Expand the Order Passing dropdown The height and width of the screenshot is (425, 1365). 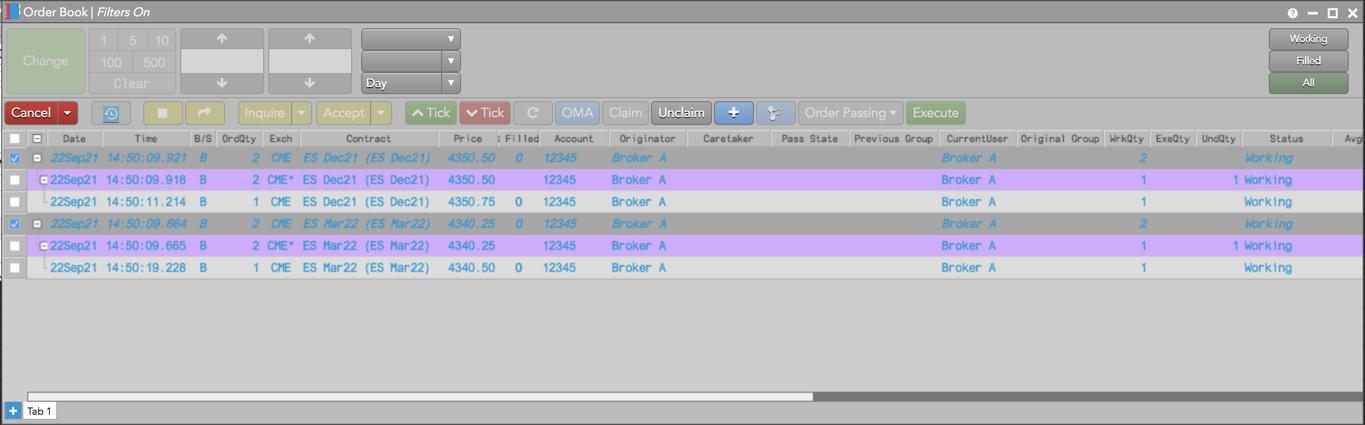pyautogui.click(x=850, y=113)
